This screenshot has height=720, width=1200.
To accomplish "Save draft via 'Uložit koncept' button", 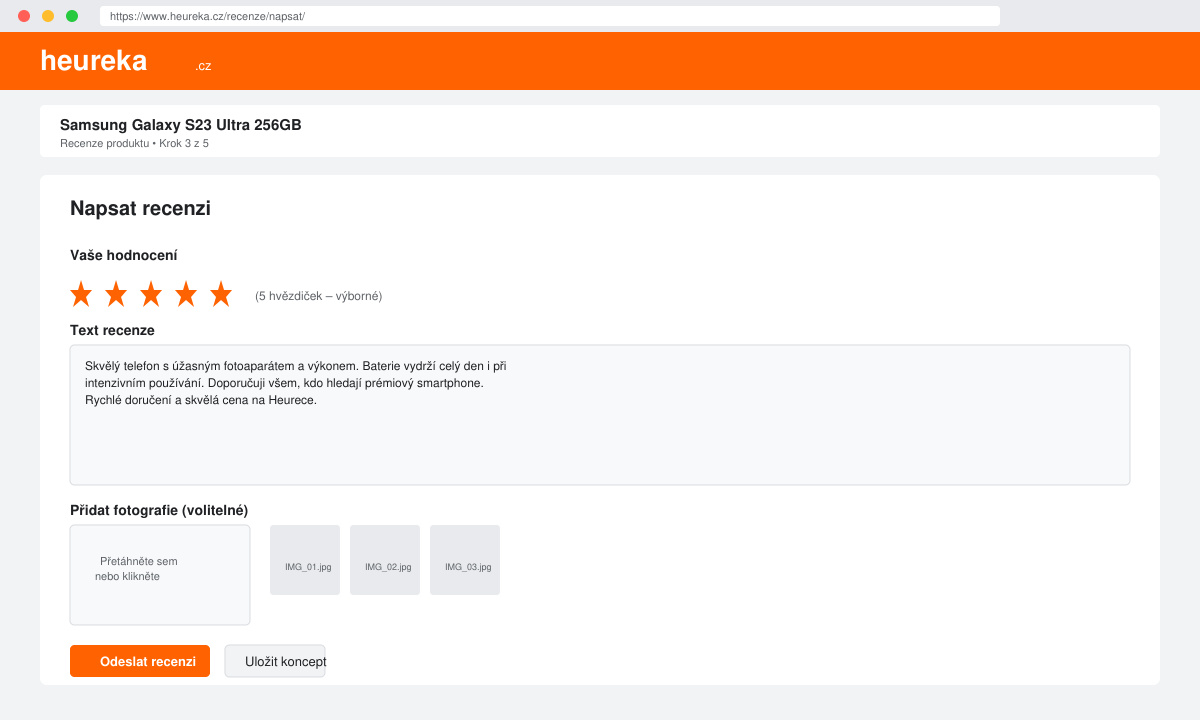I will (275, 661).
